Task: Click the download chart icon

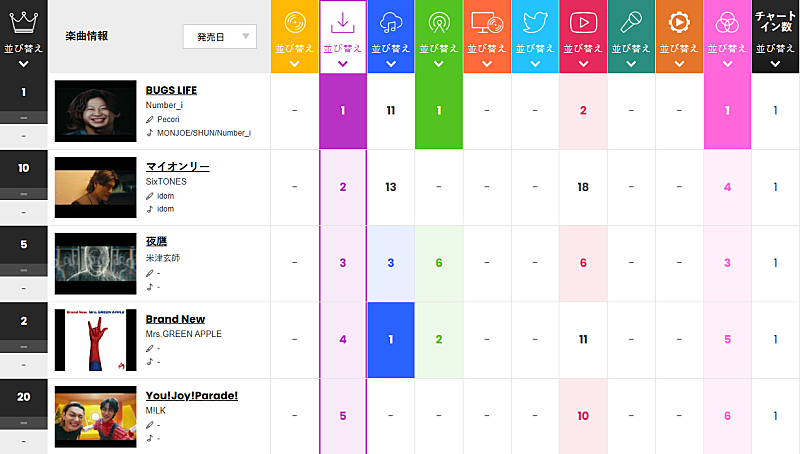Action: click(343, 23)
